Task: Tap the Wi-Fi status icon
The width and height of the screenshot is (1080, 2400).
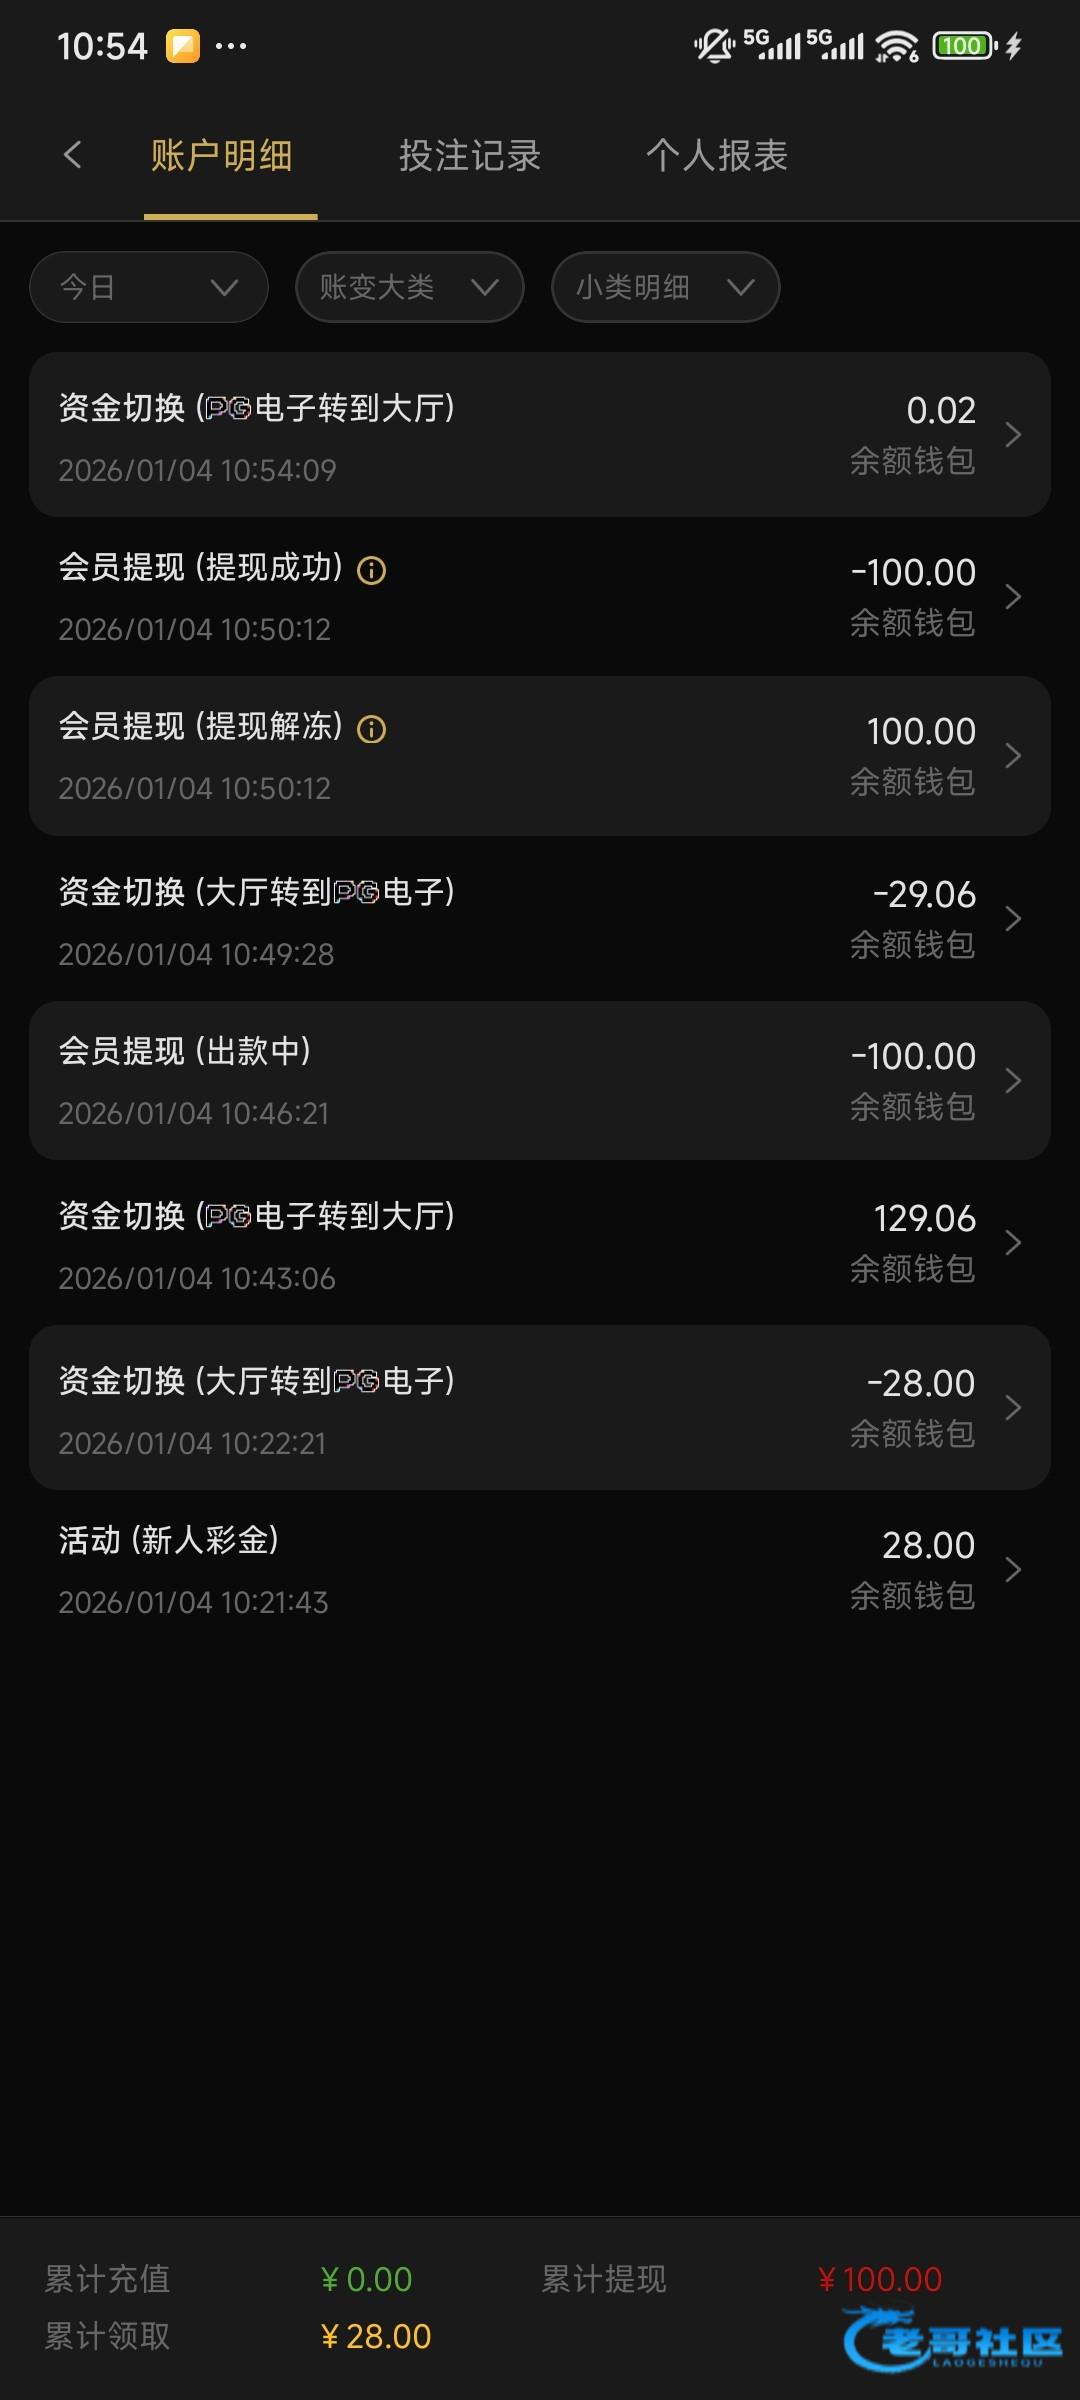Action: point(897,46)
